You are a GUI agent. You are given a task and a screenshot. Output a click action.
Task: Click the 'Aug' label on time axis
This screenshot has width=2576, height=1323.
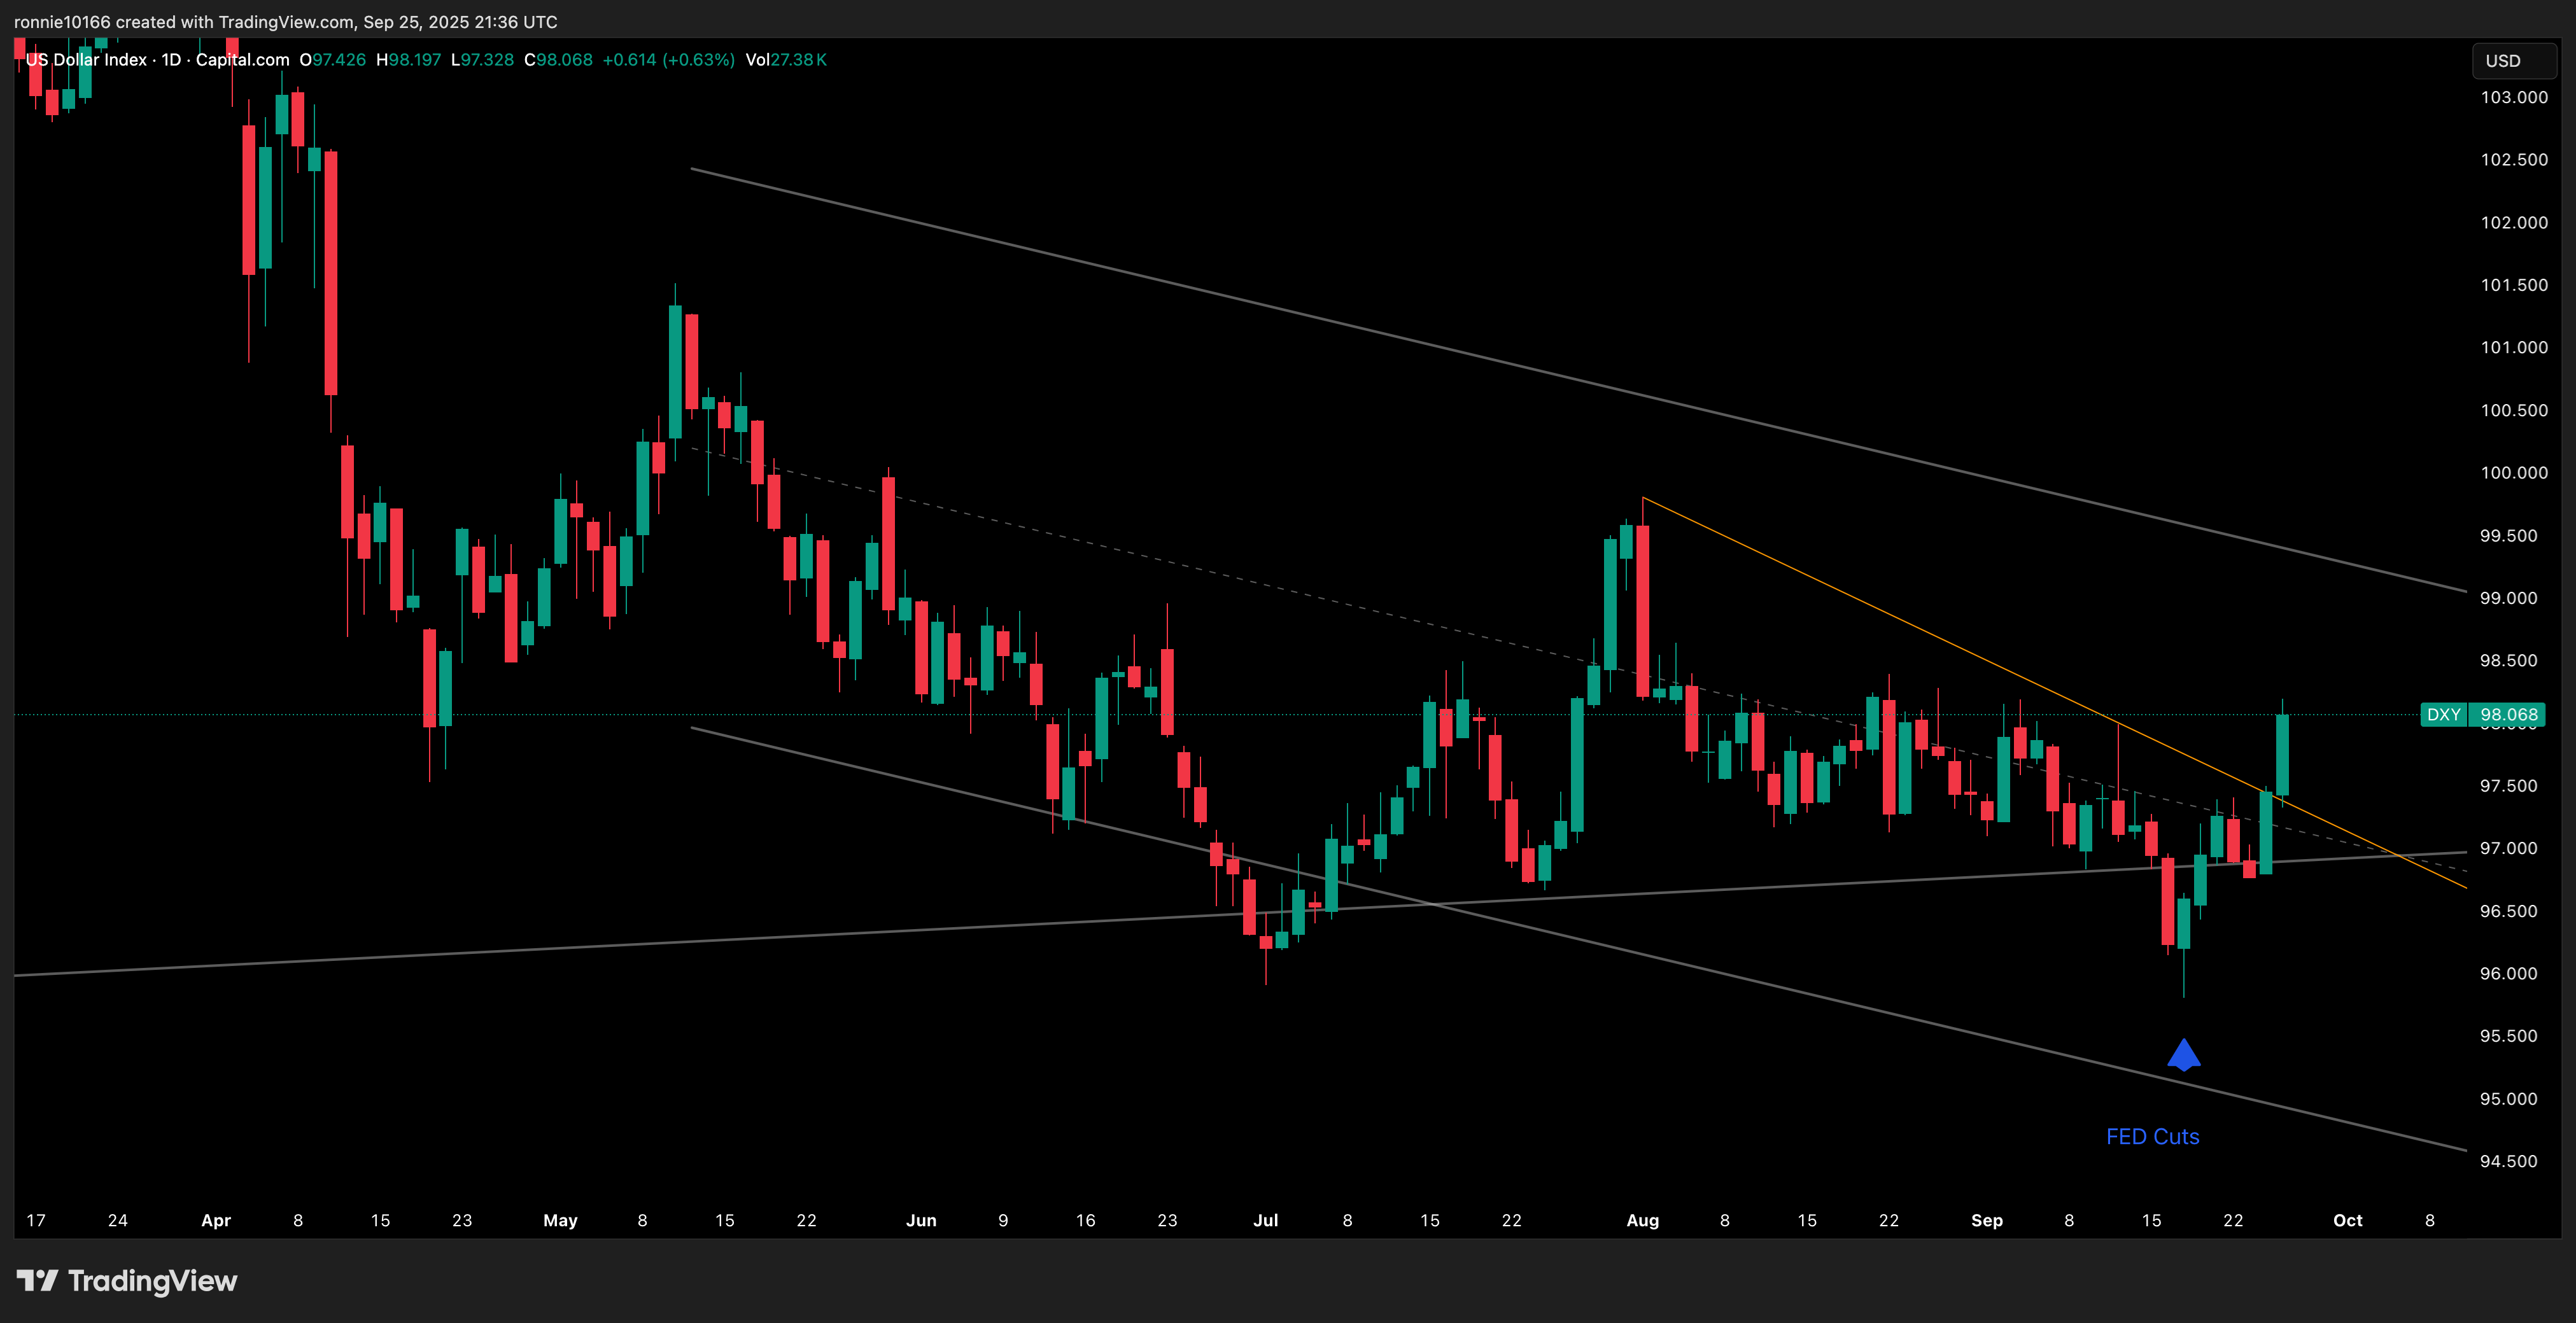coord(1642,1220)
